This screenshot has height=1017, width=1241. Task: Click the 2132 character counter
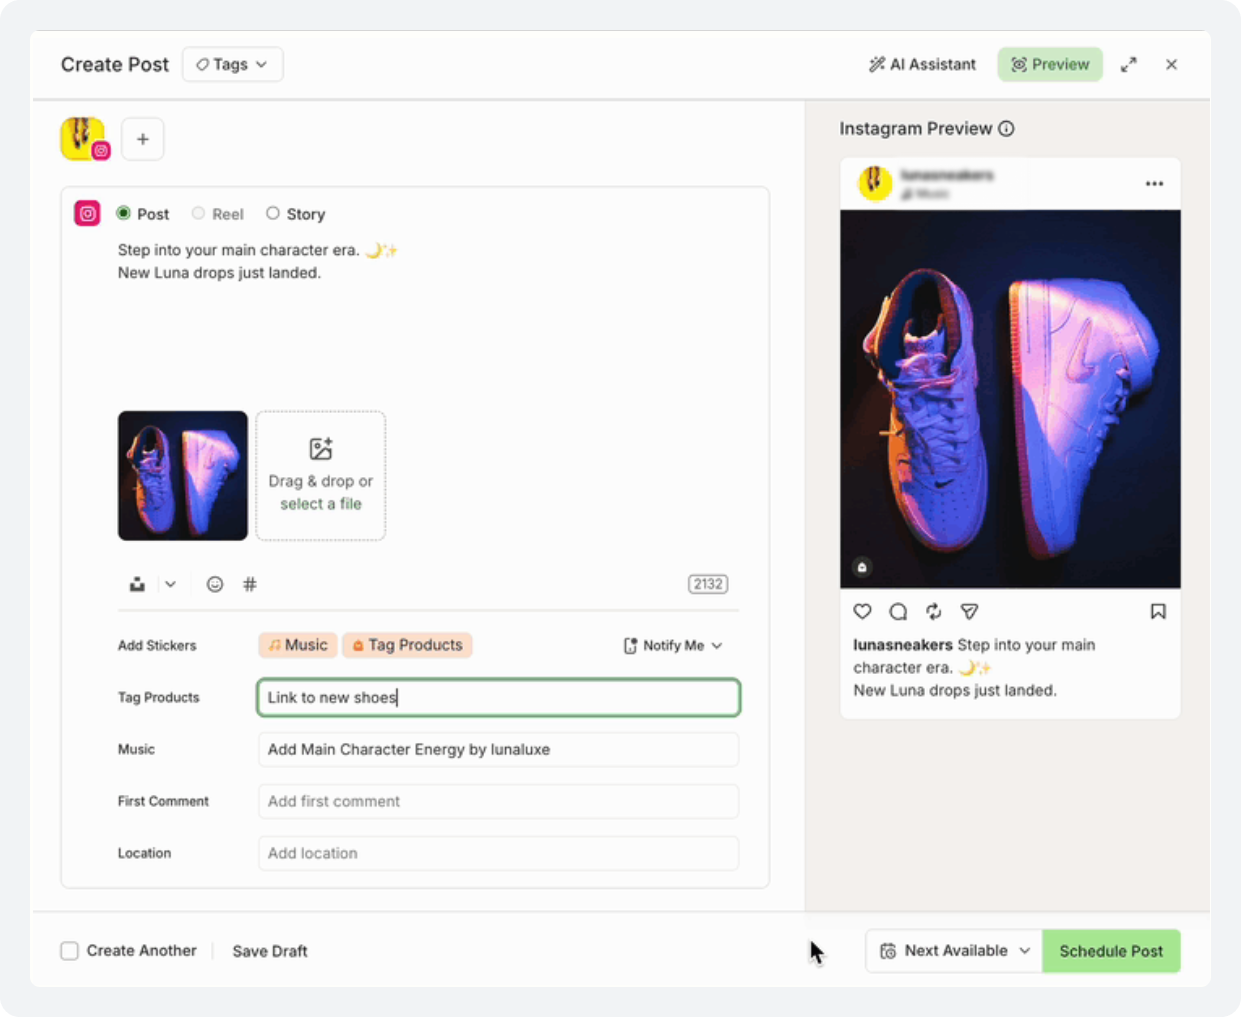pyautogui.click(x=708, y=584)
